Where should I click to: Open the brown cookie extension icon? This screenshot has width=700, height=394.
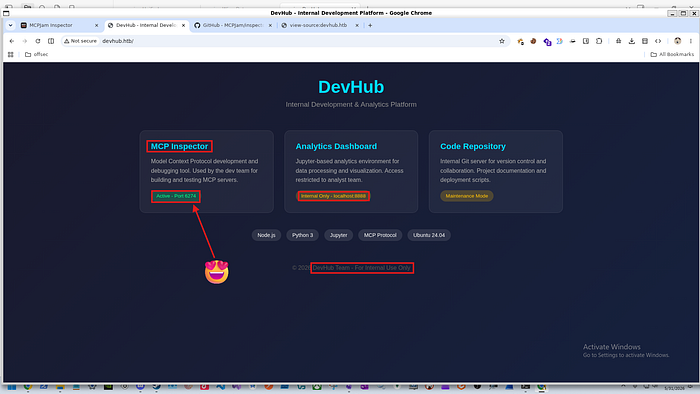533,41
